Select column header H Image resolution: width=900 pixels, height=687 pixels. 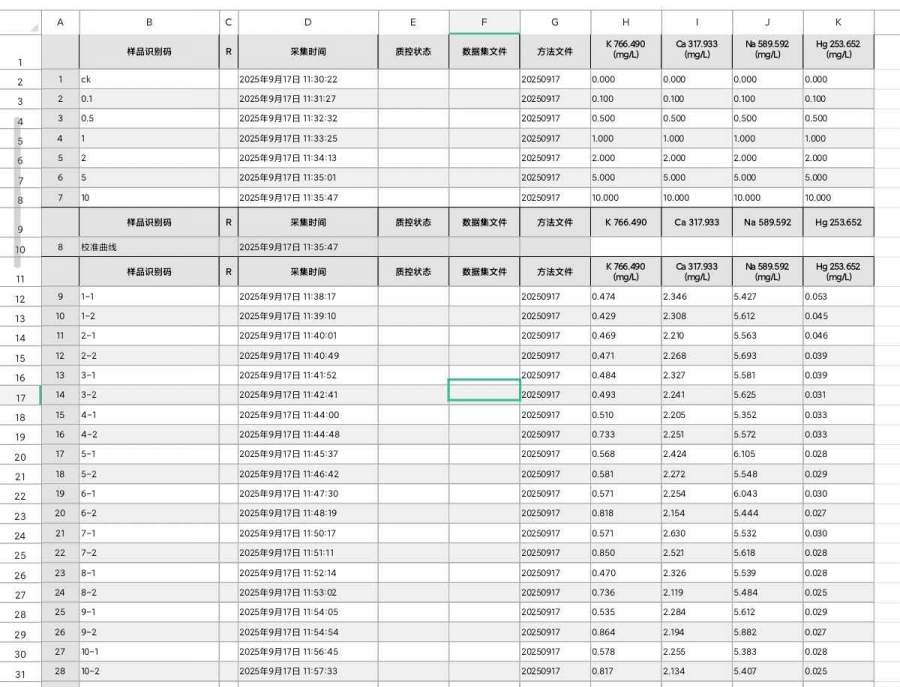pyautogui.click(x=625, y=22)
